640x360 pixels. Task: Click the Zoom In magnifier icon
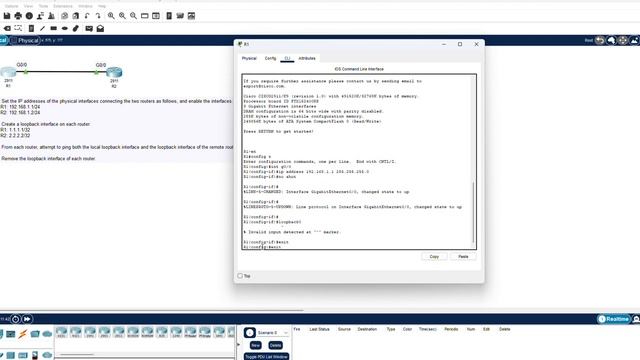(111, 16)
